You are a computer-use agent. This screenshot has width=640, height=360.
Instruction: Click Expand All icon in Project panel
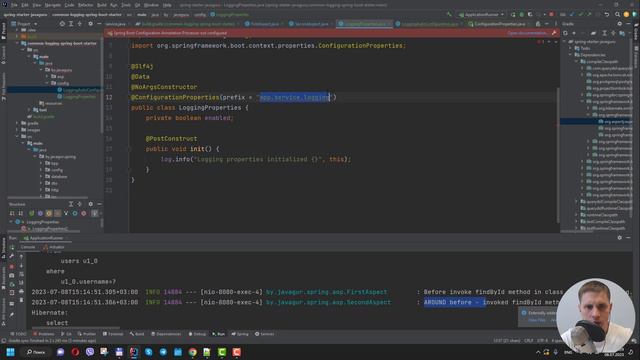click(x=71, y=24)
